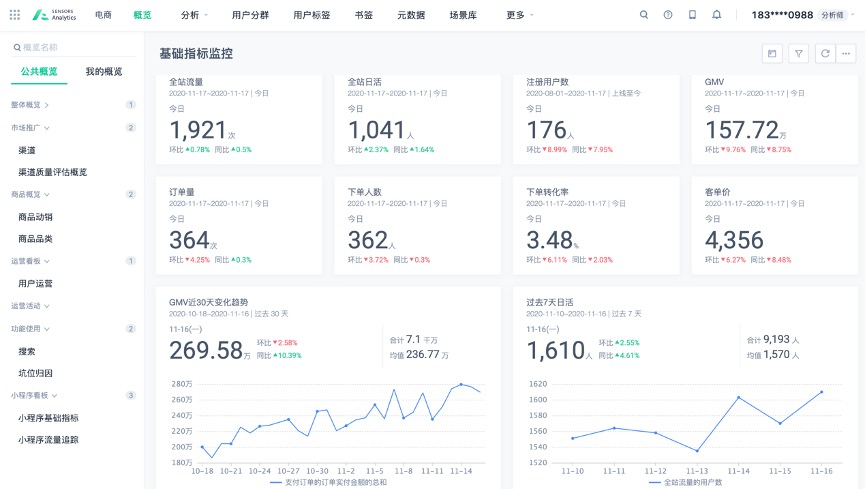Open the apps grid menu icon

tap(15, 15)
